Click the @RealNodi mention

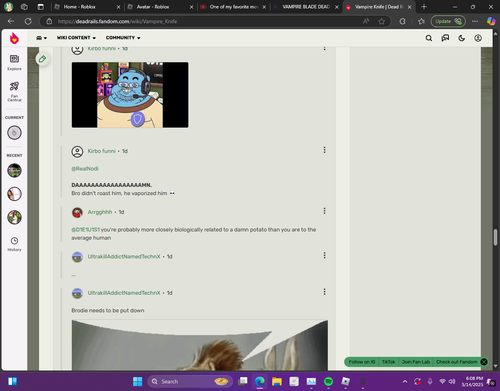(85, 169)
